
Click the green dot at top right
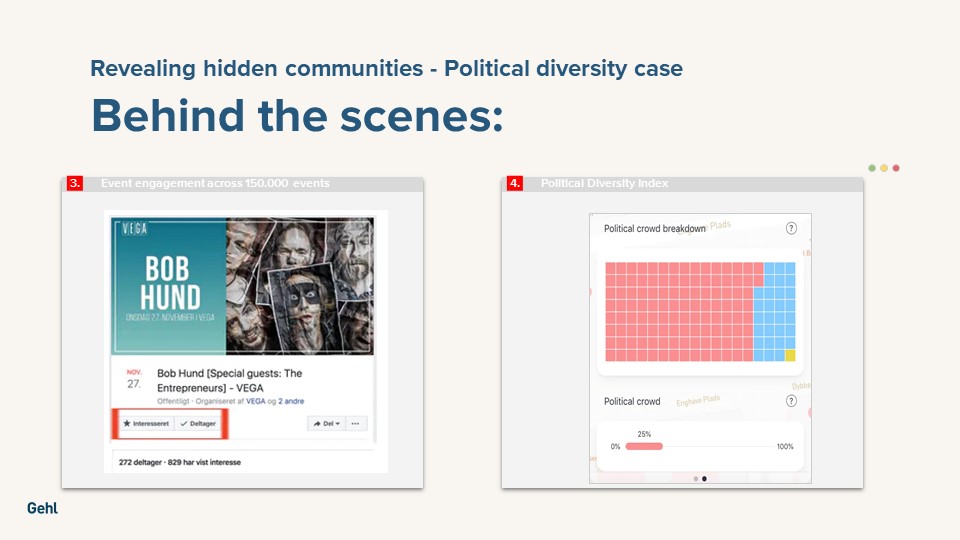tap(872, 168)
